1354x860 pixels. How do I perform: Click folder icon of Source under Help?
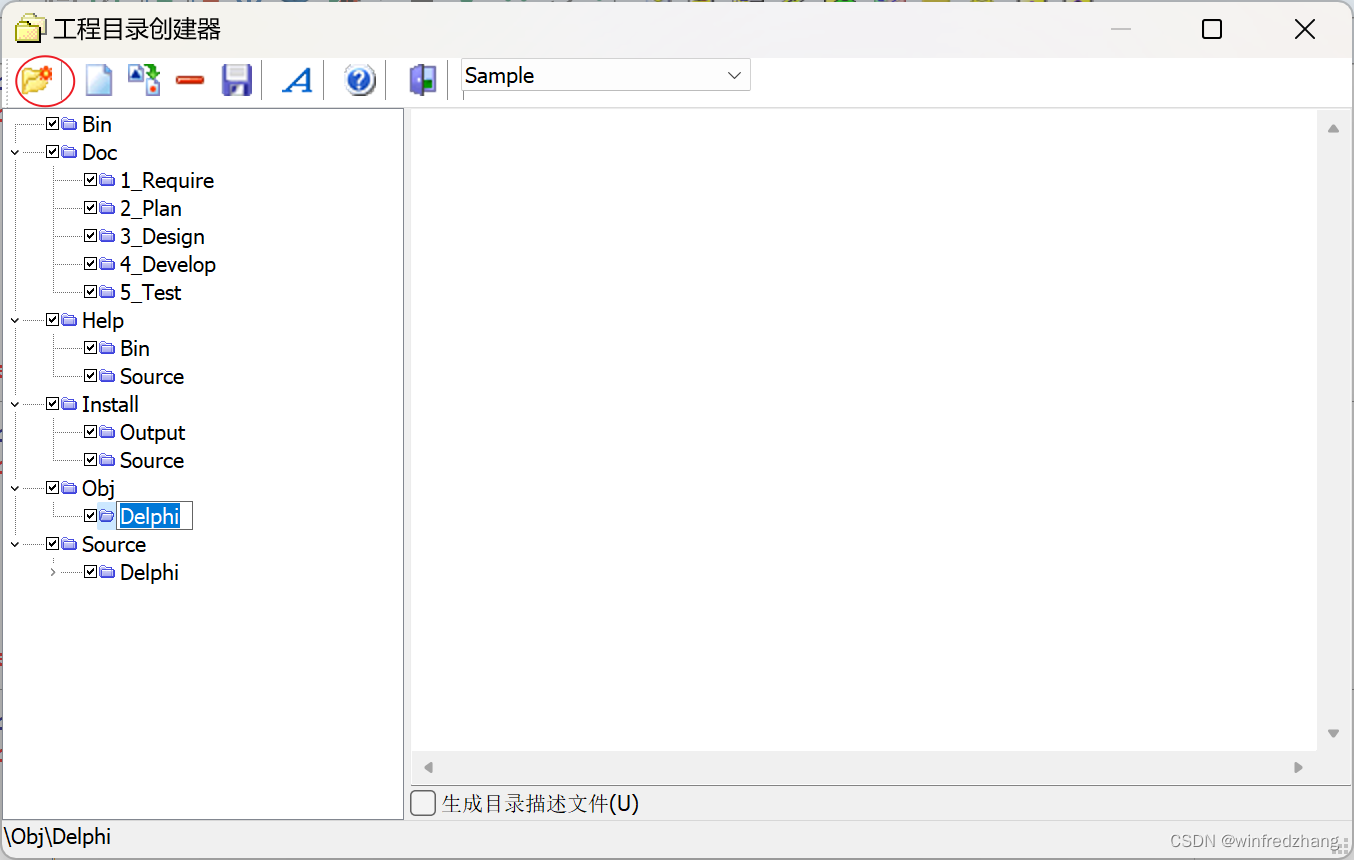tap(107, 376)
